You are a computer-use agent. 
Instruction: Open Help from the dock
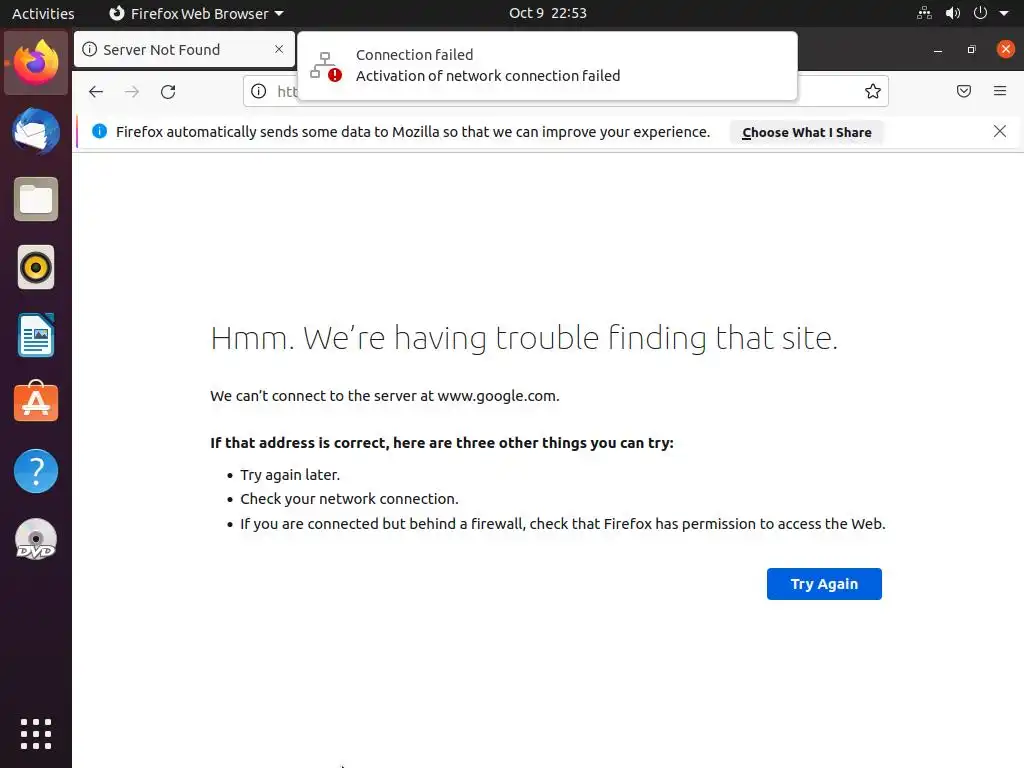tap(36, 471)
